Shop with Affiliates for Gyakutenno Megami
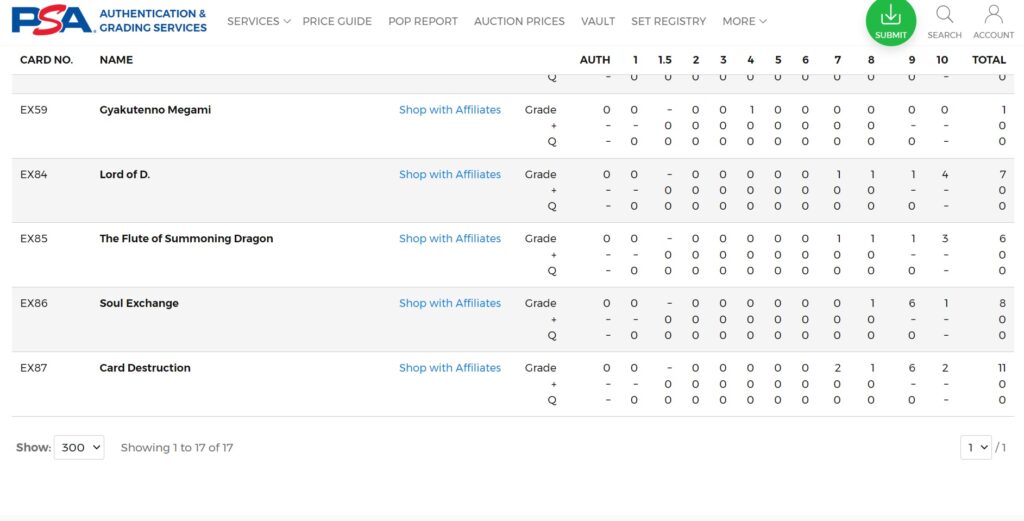 [x=450, y=110]
